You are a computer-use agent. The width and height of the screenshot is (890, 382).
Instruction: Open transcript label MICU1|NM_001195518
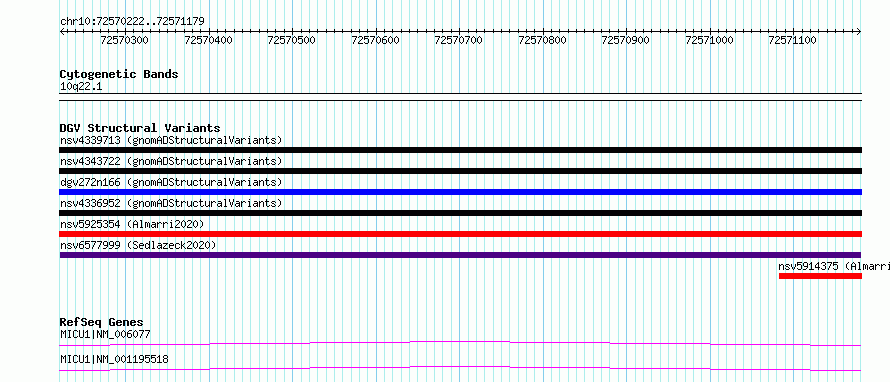pyautogui.click(x=114, y=359)
